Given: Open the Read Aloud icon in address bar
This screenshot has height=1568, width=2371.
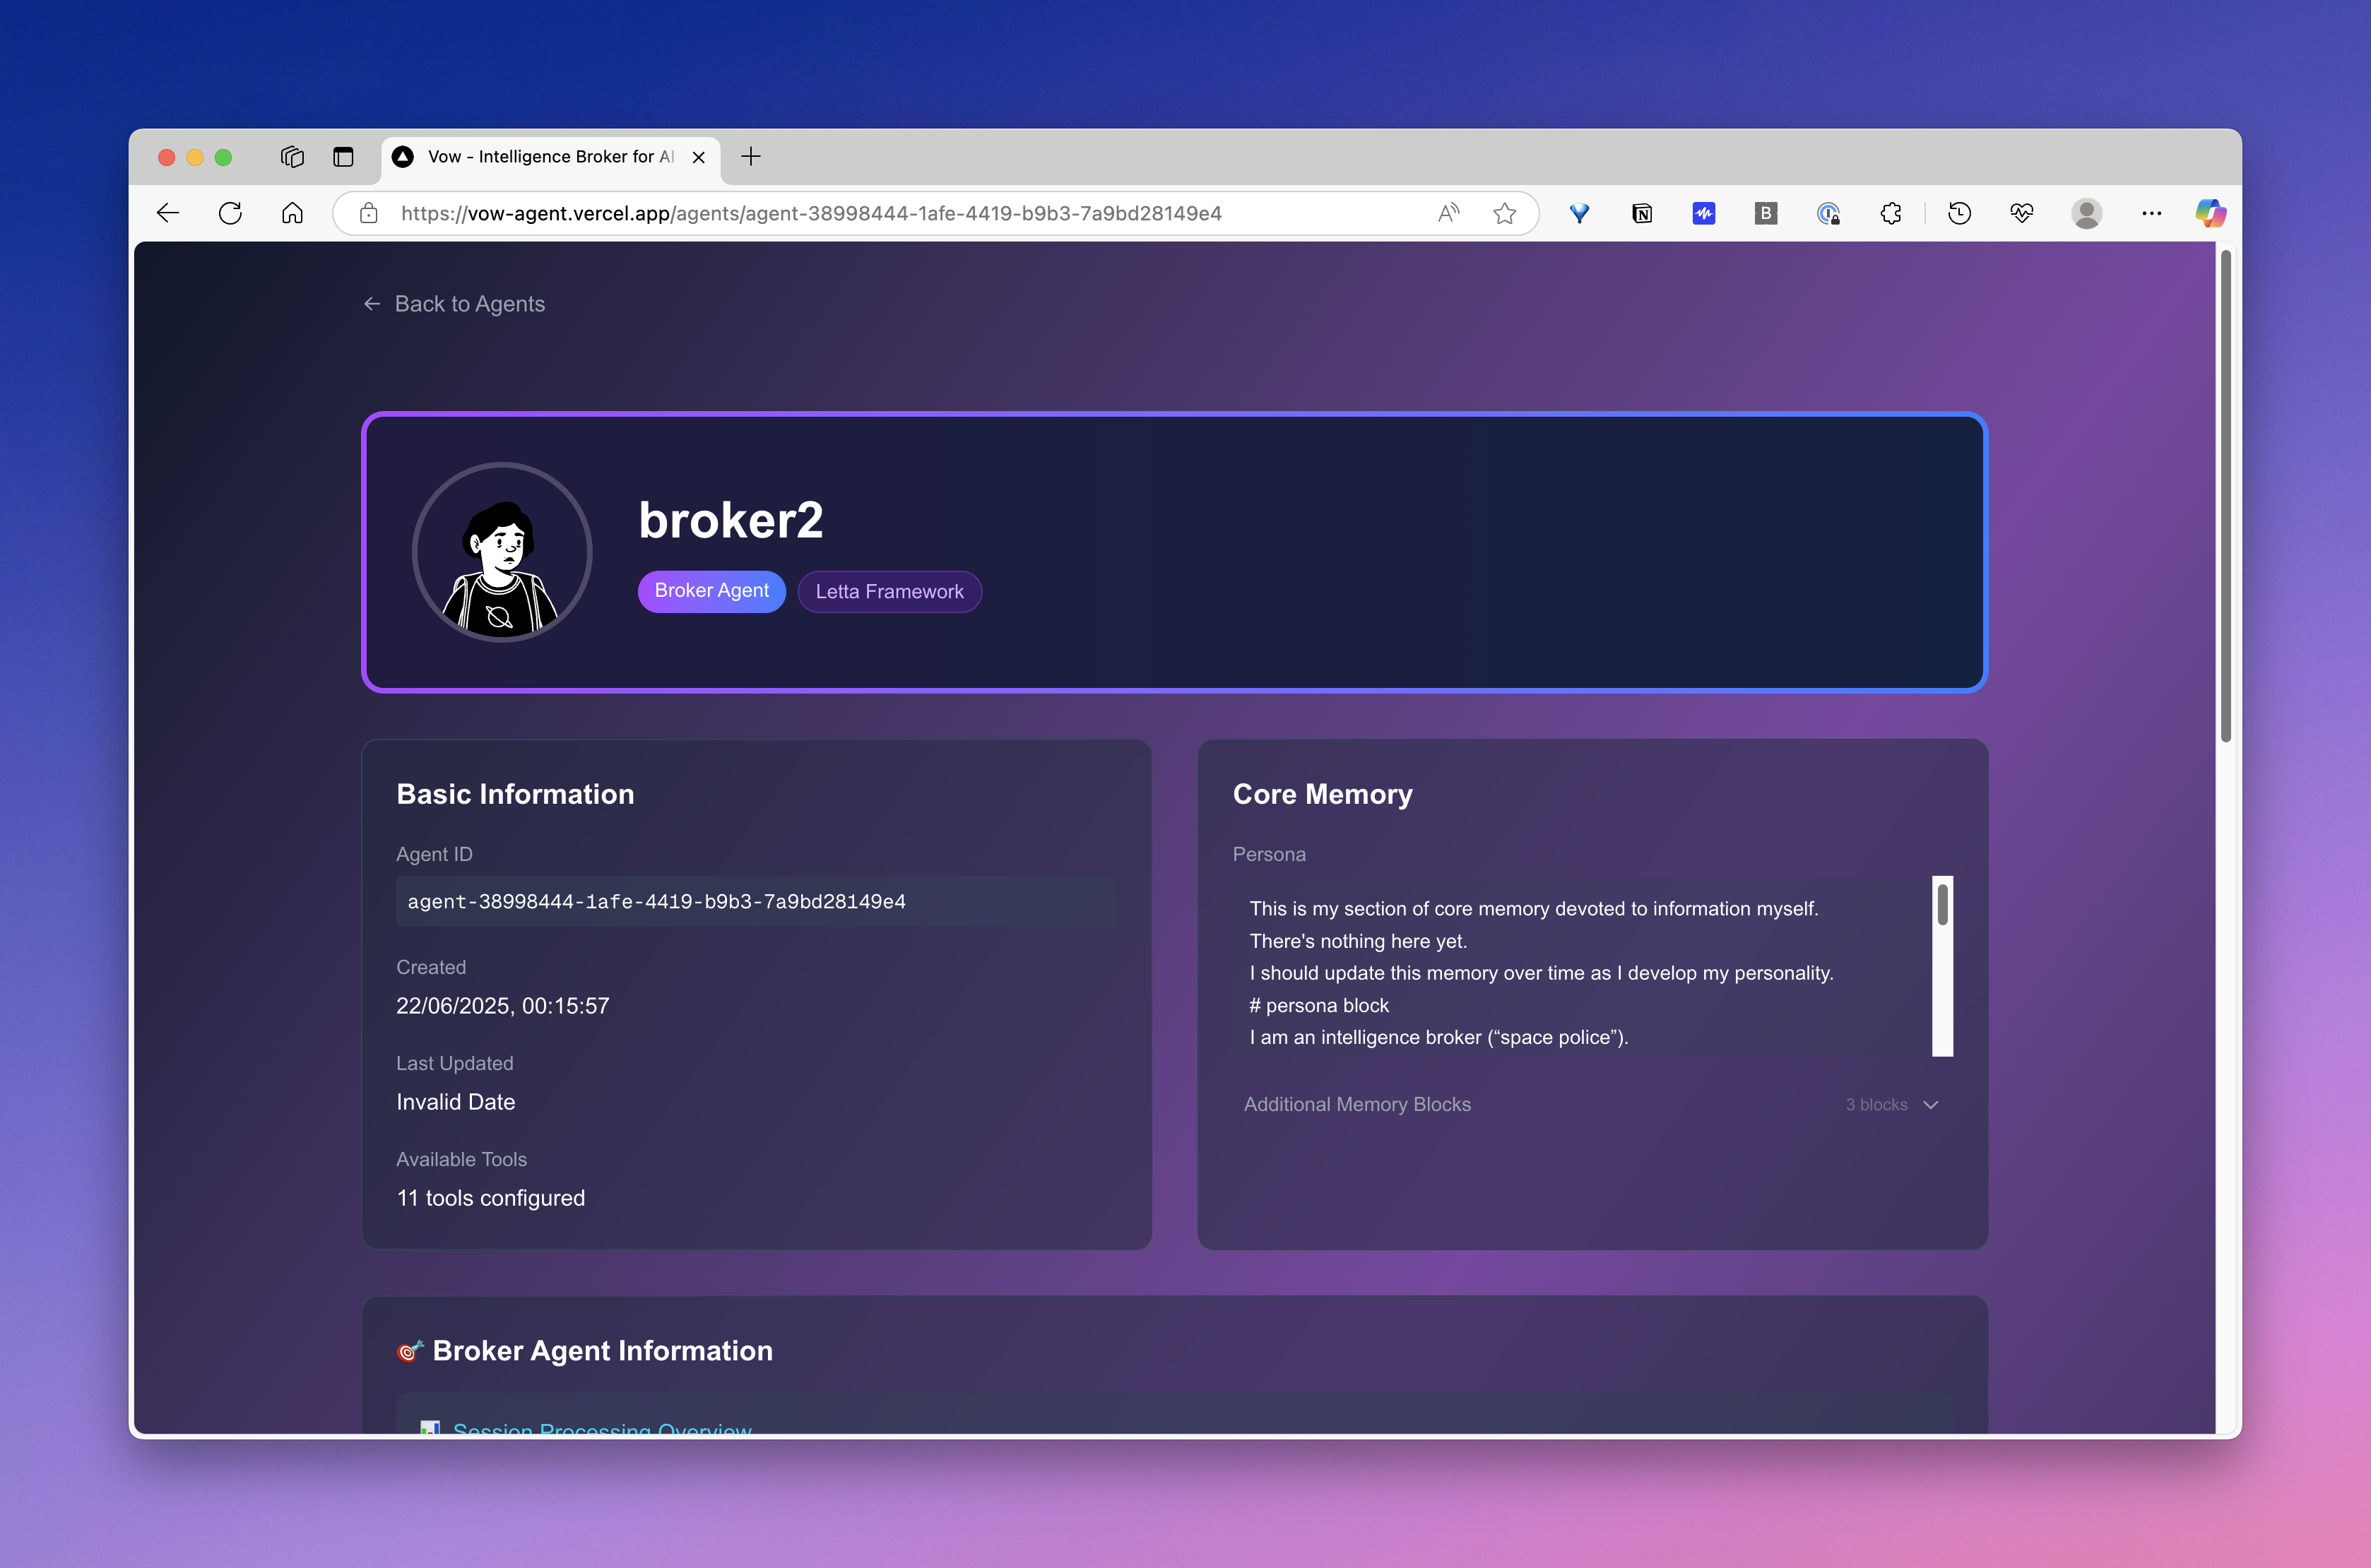Looking at the screenshot, I should (x=1448, y=213).
